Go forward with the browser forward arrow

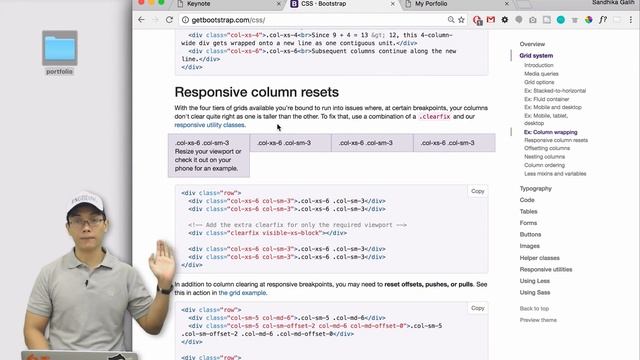point(155,20)
